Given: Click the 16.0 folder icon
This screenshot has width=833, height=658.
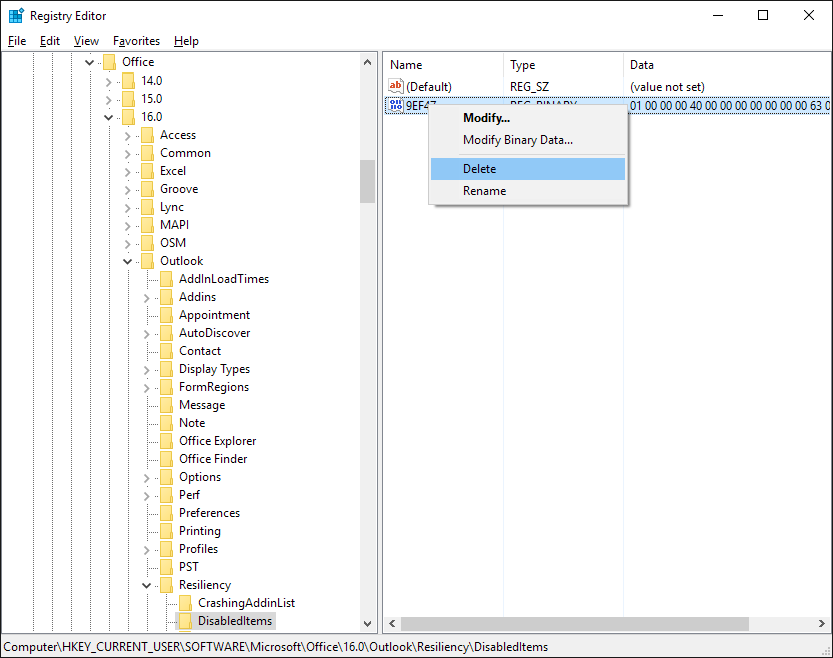Looking at the screenshot, I should 128,117.
